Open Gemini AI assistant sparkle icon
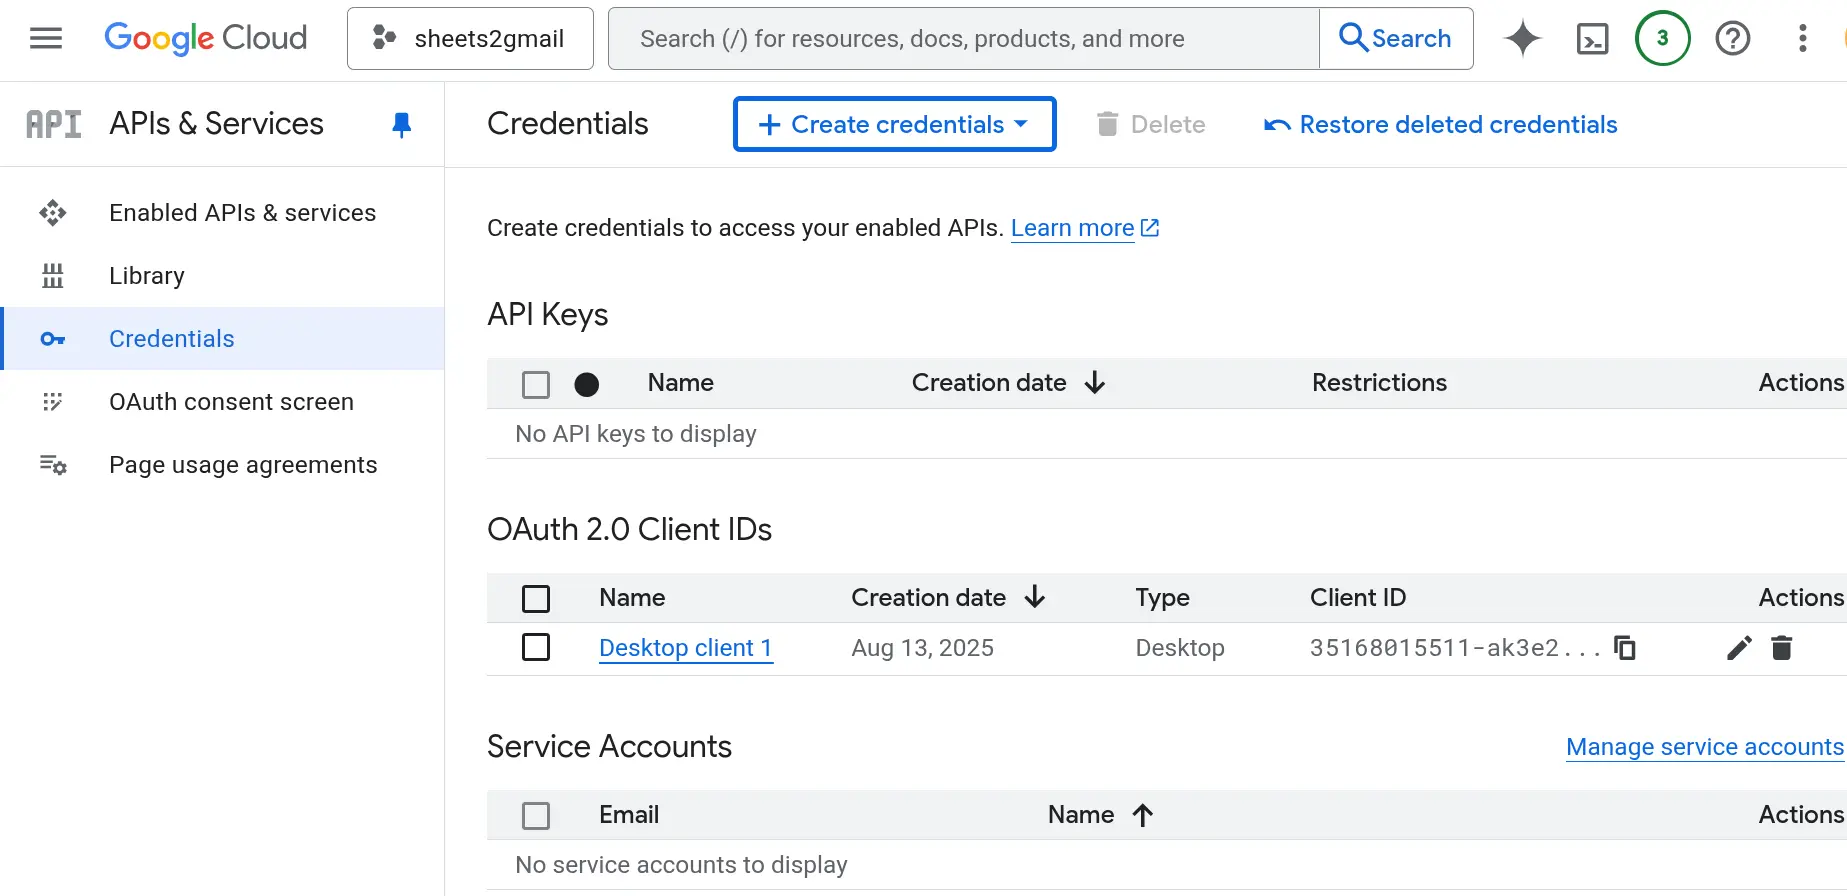 1522,38
